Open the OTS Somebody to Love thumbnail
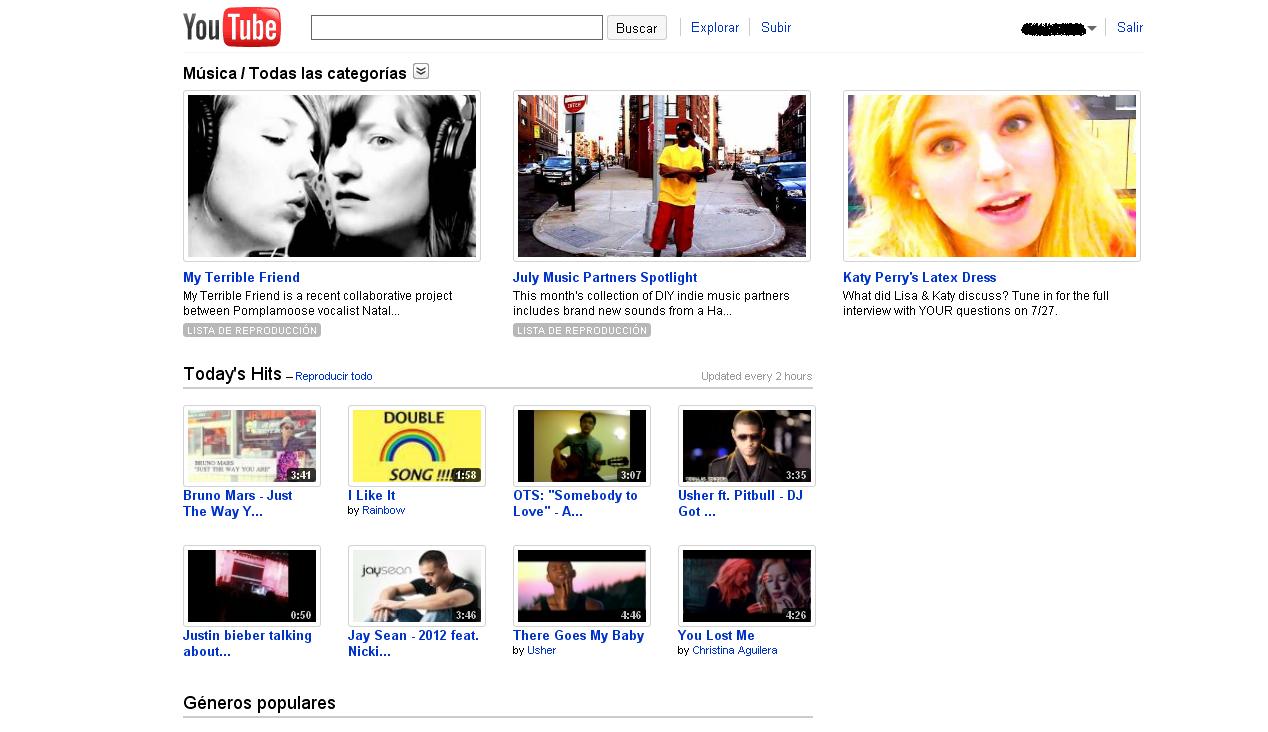The width and height of the screenshot is (1268, 732). (582, 446)
